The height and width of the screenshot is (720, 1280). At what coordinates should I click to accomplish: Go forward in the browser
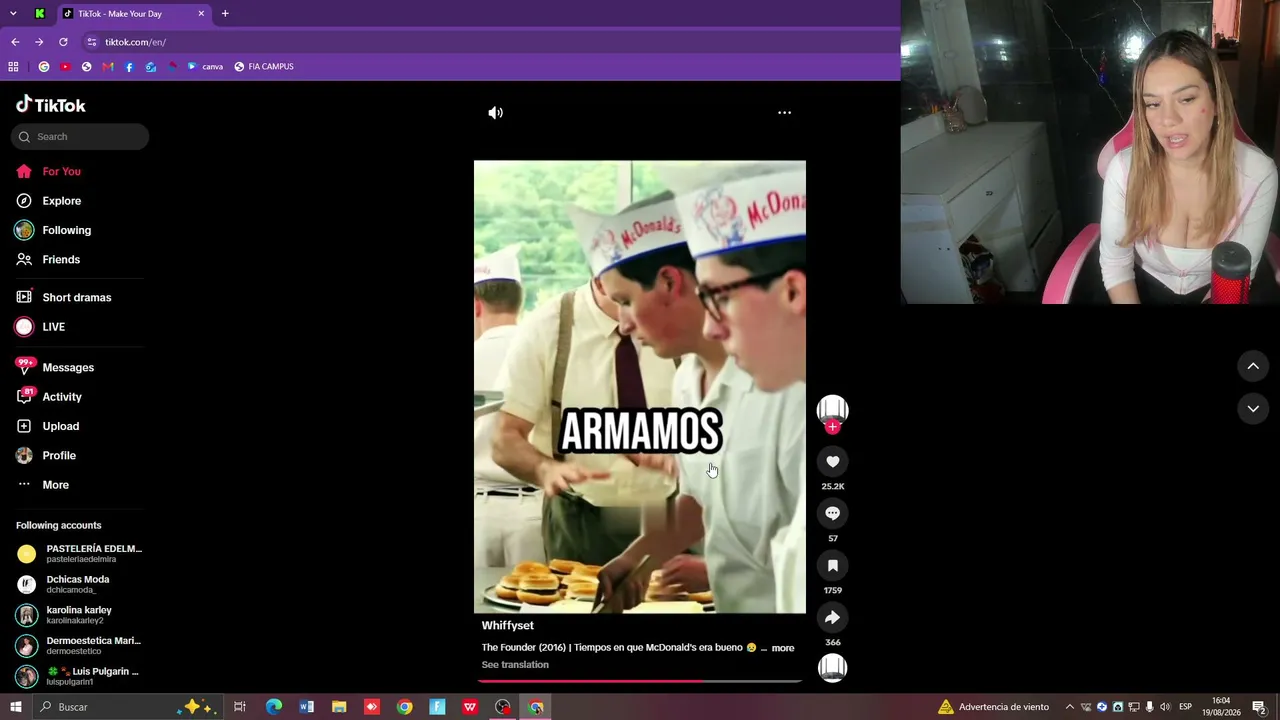tap(39, 42)
